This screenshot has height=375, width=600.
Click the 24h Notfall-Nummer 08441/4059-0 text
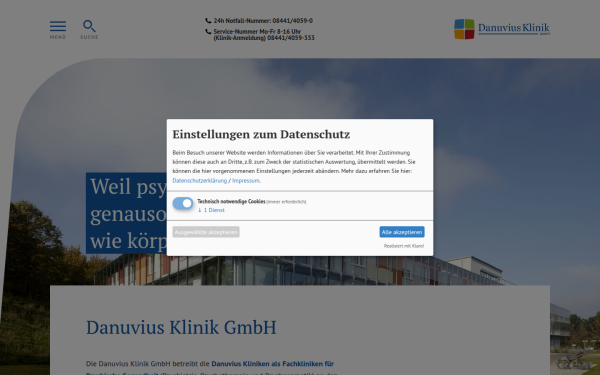click(263, 21)
